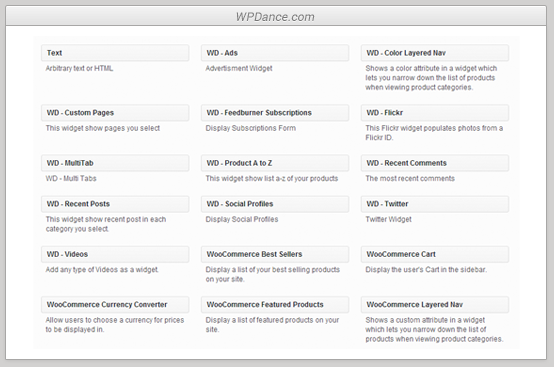Open the WD - Social Profiles widget
The width and height of the screenshot is (554, 367).
[x=275, y=204]
